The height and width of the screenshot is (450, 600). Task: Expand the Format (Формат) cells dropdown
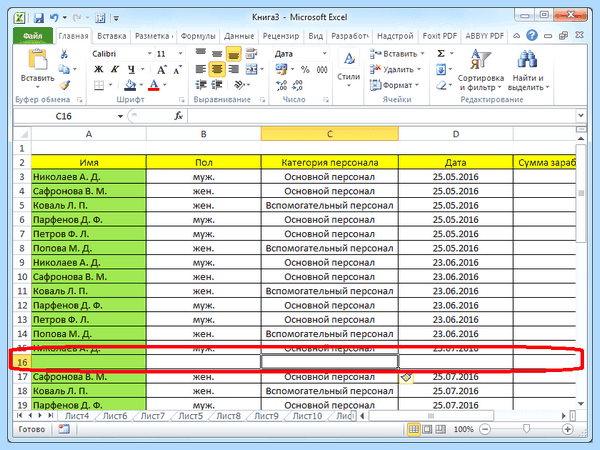[417, 85]
